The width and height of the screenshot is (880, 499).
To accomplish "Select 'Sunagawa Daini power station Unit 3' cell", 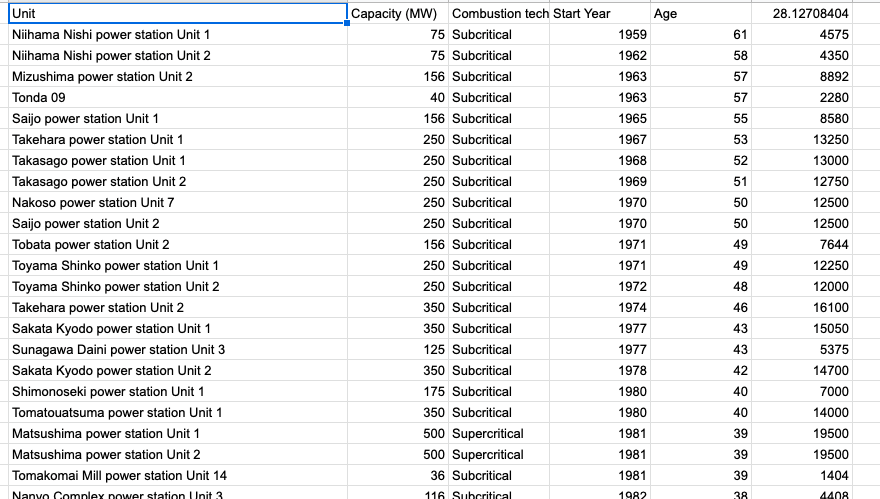I will tap(178, 350).
